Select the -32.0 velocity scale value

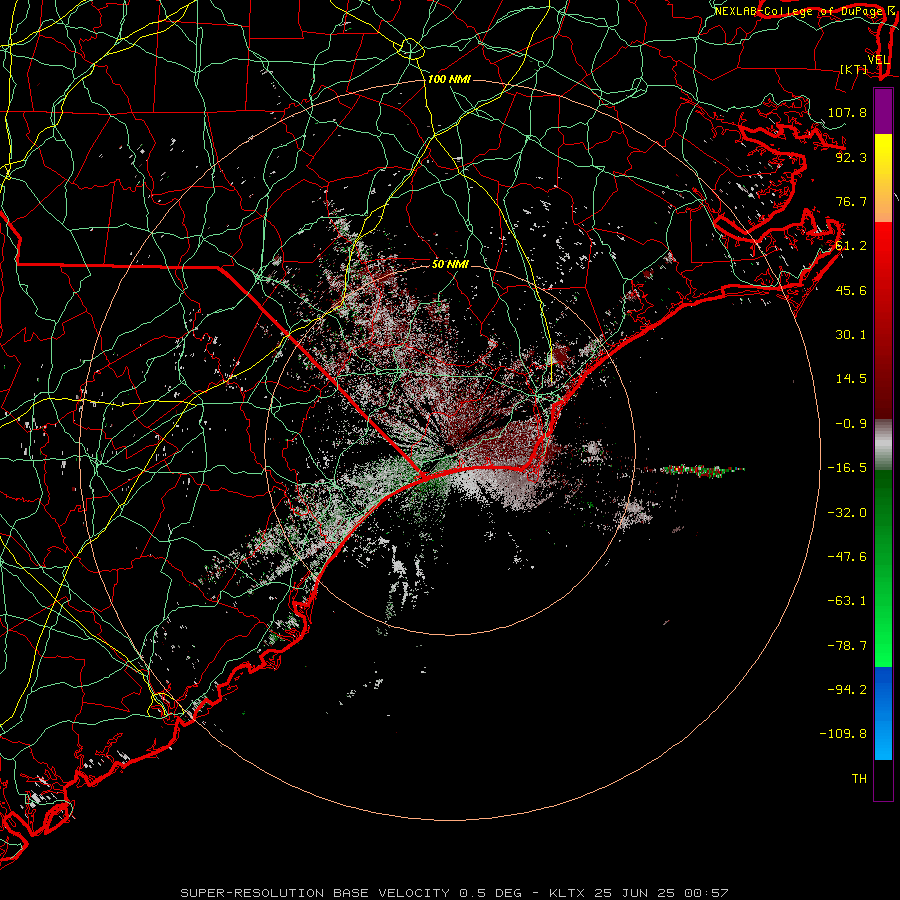click(847, 513)
